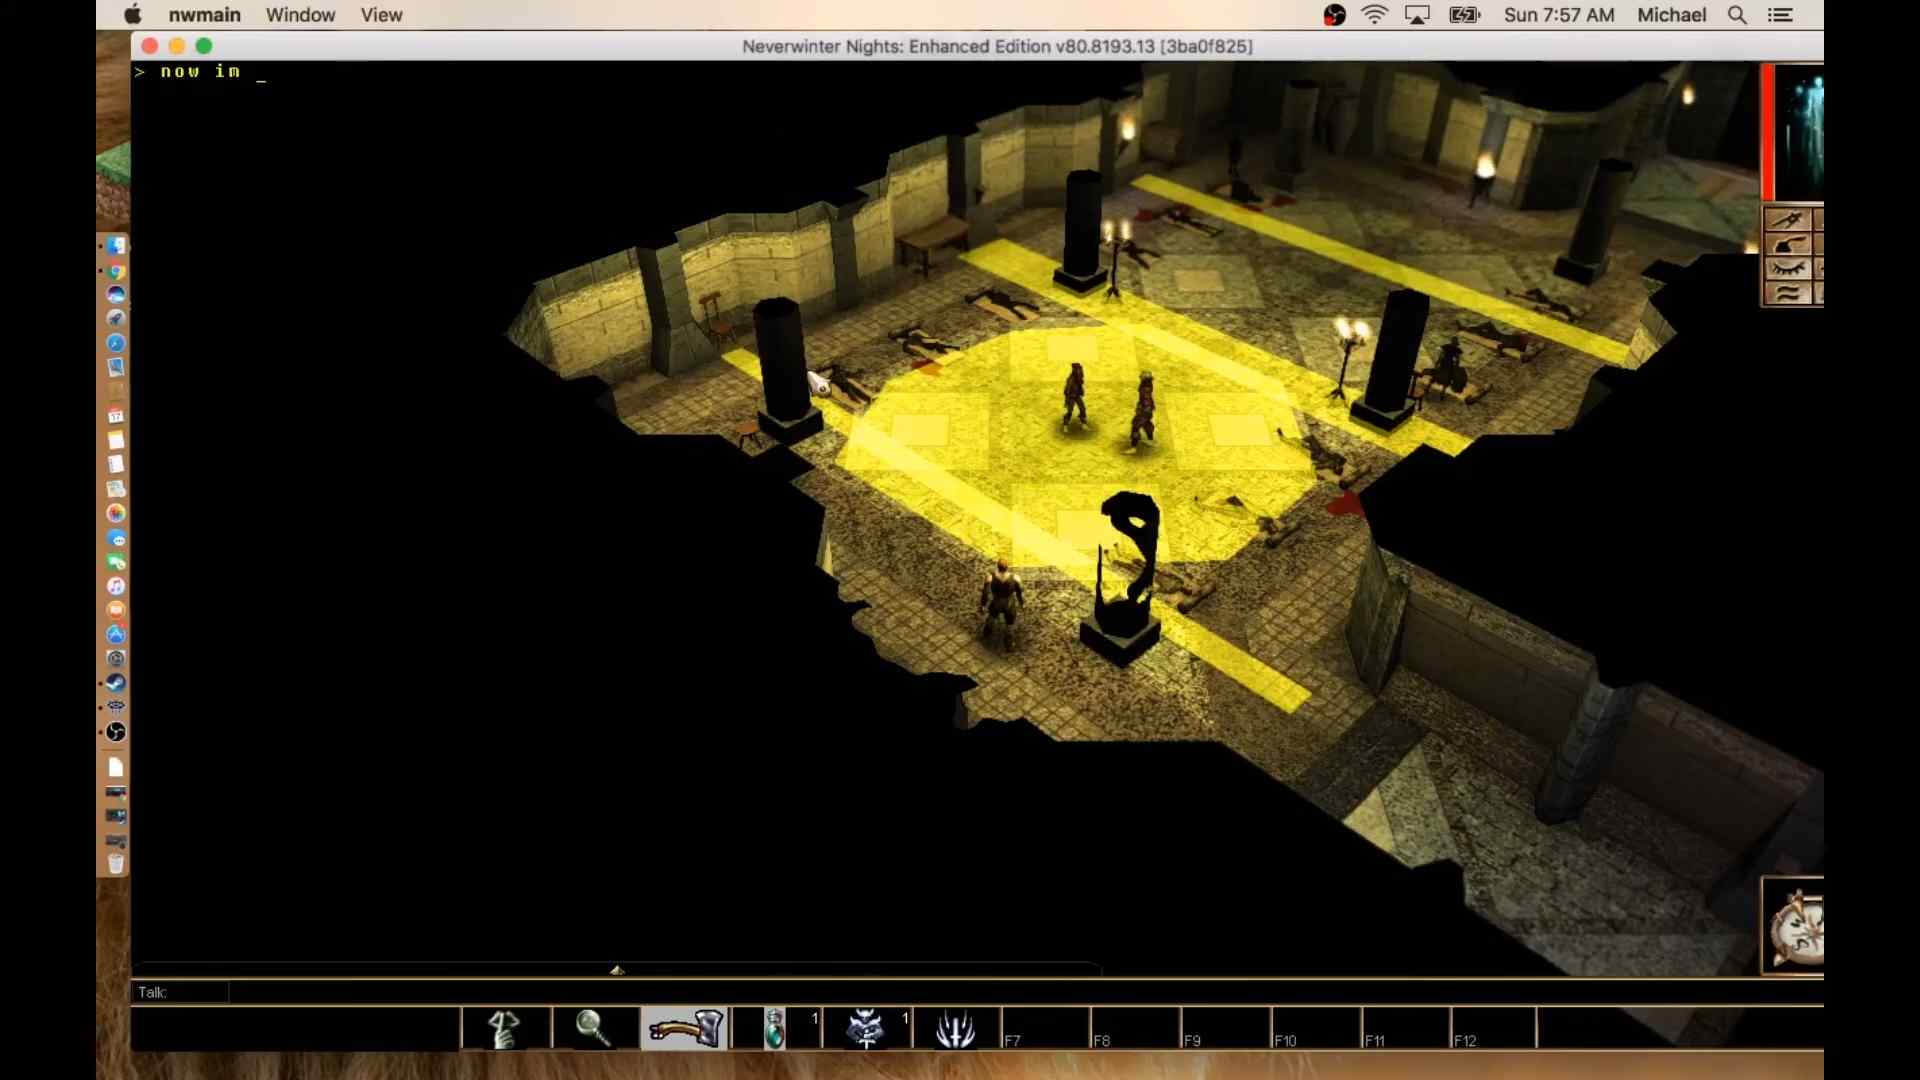Viewport: 1920px width, 1080px height.
Task: Select the character portrait at top right
Action: tap(1800, 128)
